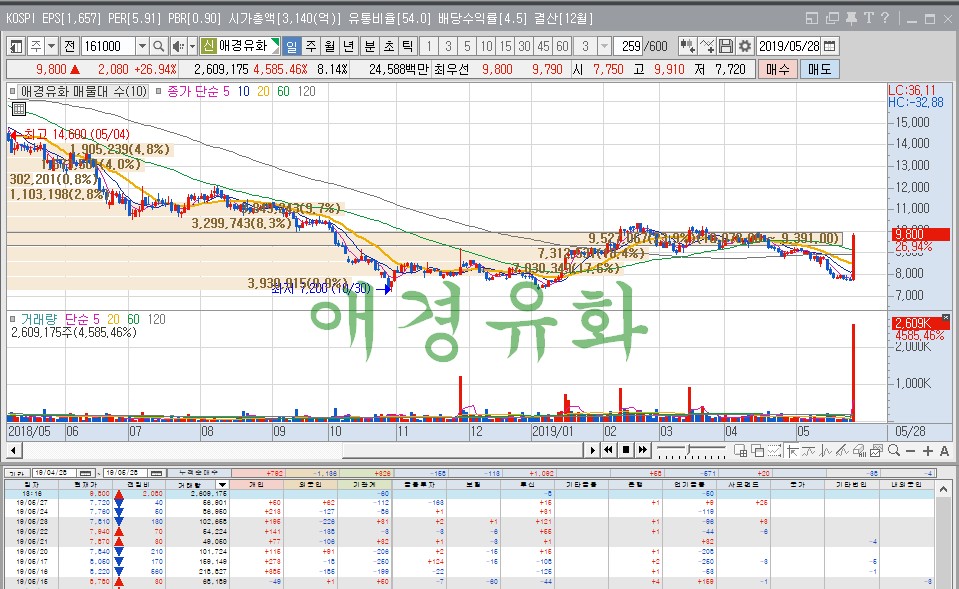Image resolution: width=959 pixels, height=589 pixels.
Task: Expand the stock code 161000 dropdown
Action: click(142, 46)
